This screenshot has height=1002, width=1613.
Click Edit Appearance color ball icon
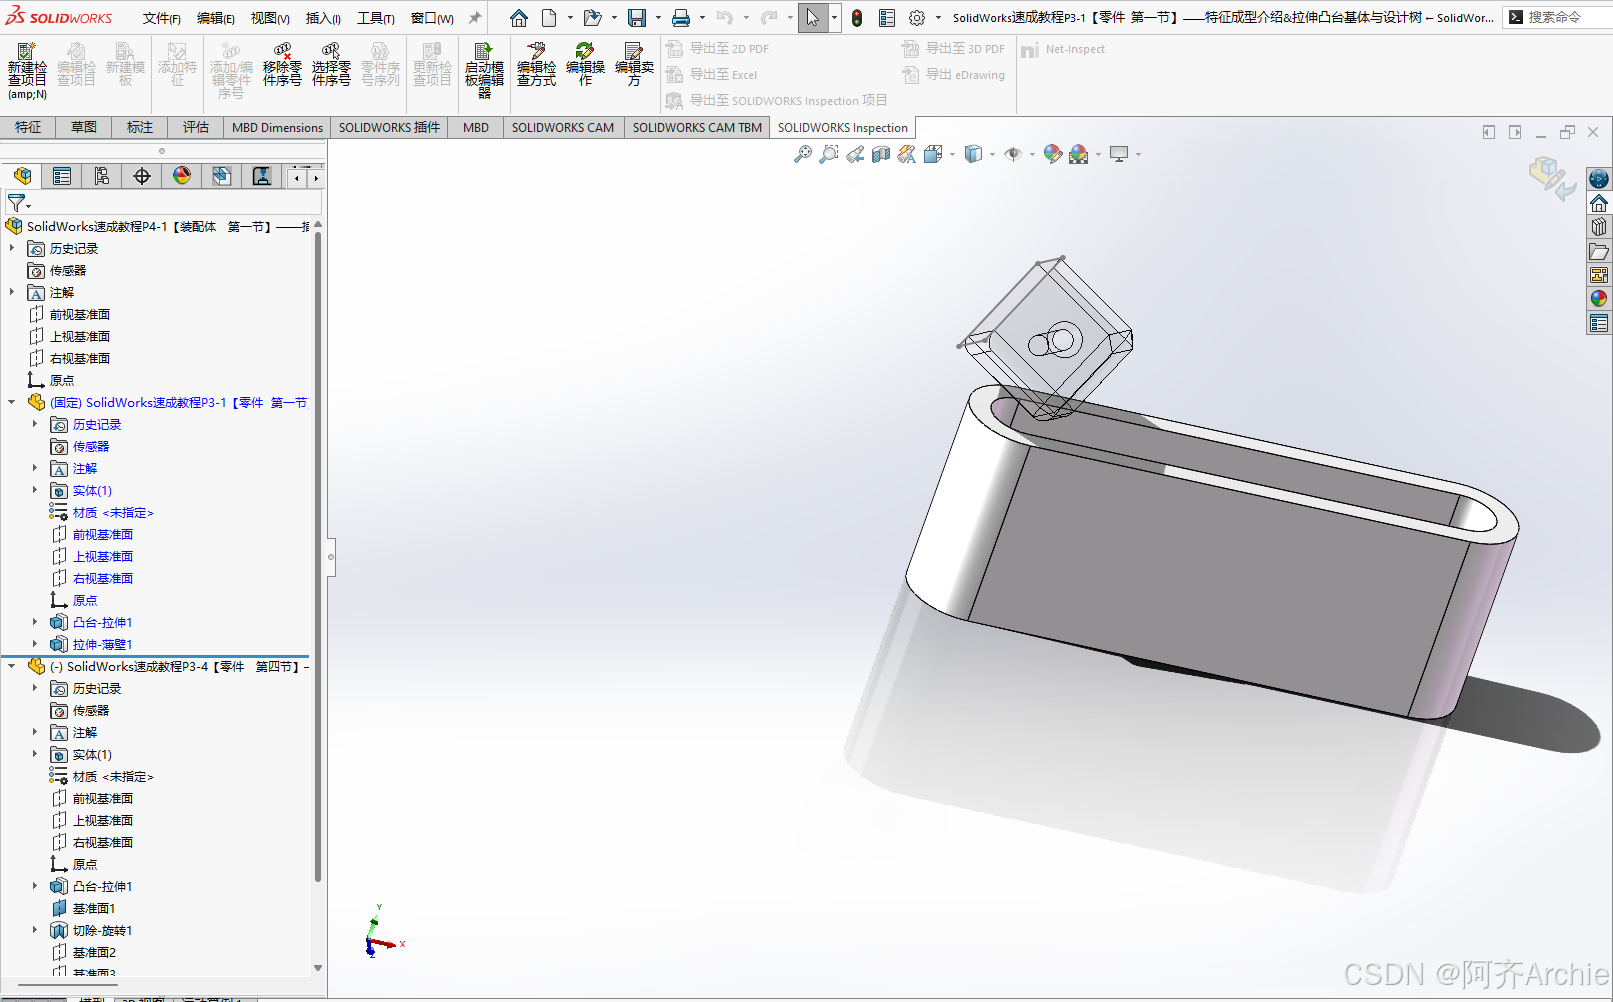point(1052,154)
